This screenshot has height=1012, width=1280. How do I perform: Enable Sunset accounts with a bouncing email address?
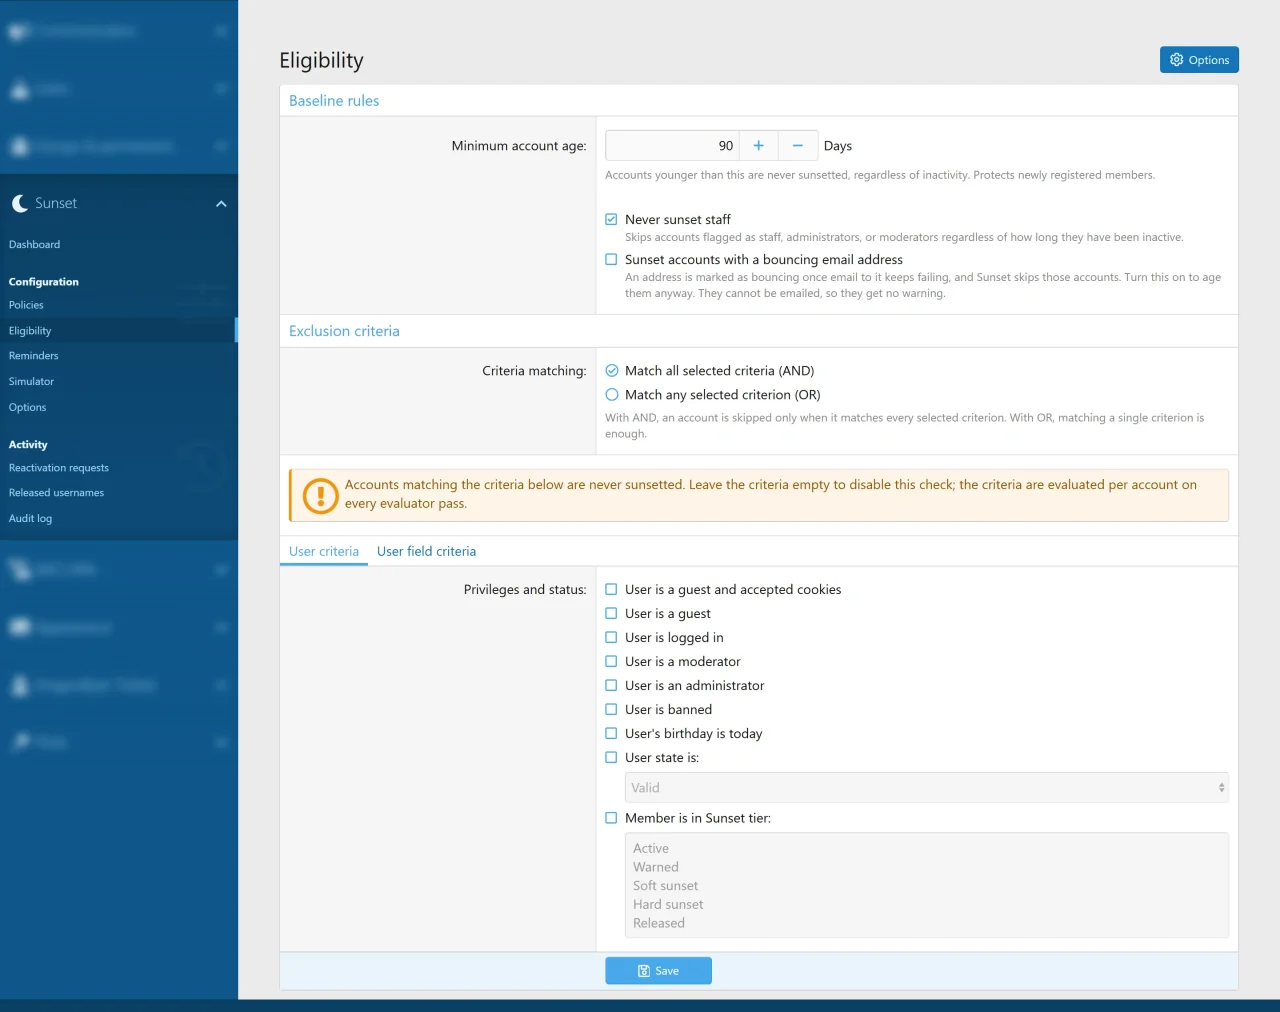(x=611, y=259)
